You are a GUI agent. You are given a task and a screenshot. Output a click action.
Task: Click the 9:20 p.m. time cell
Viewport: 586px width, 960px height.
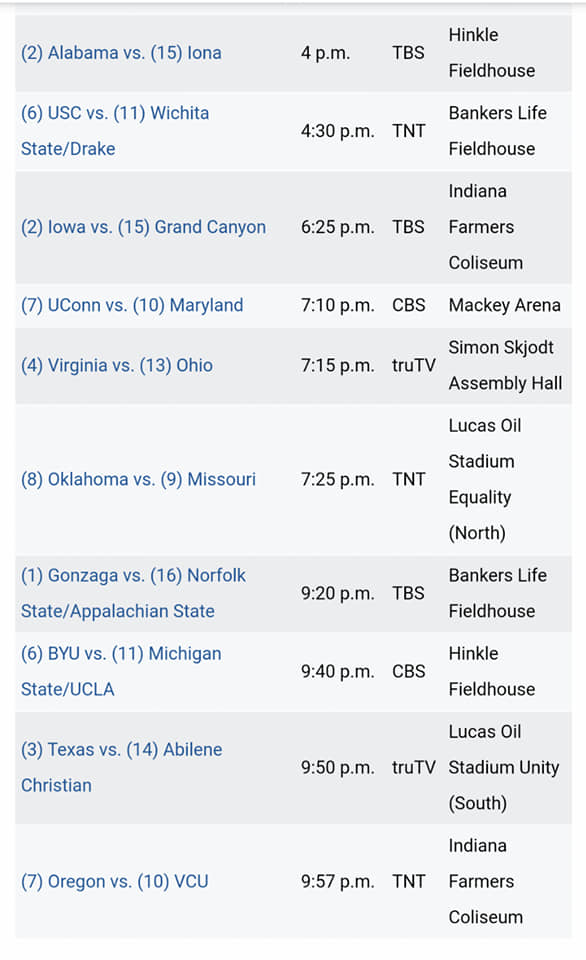337,593
